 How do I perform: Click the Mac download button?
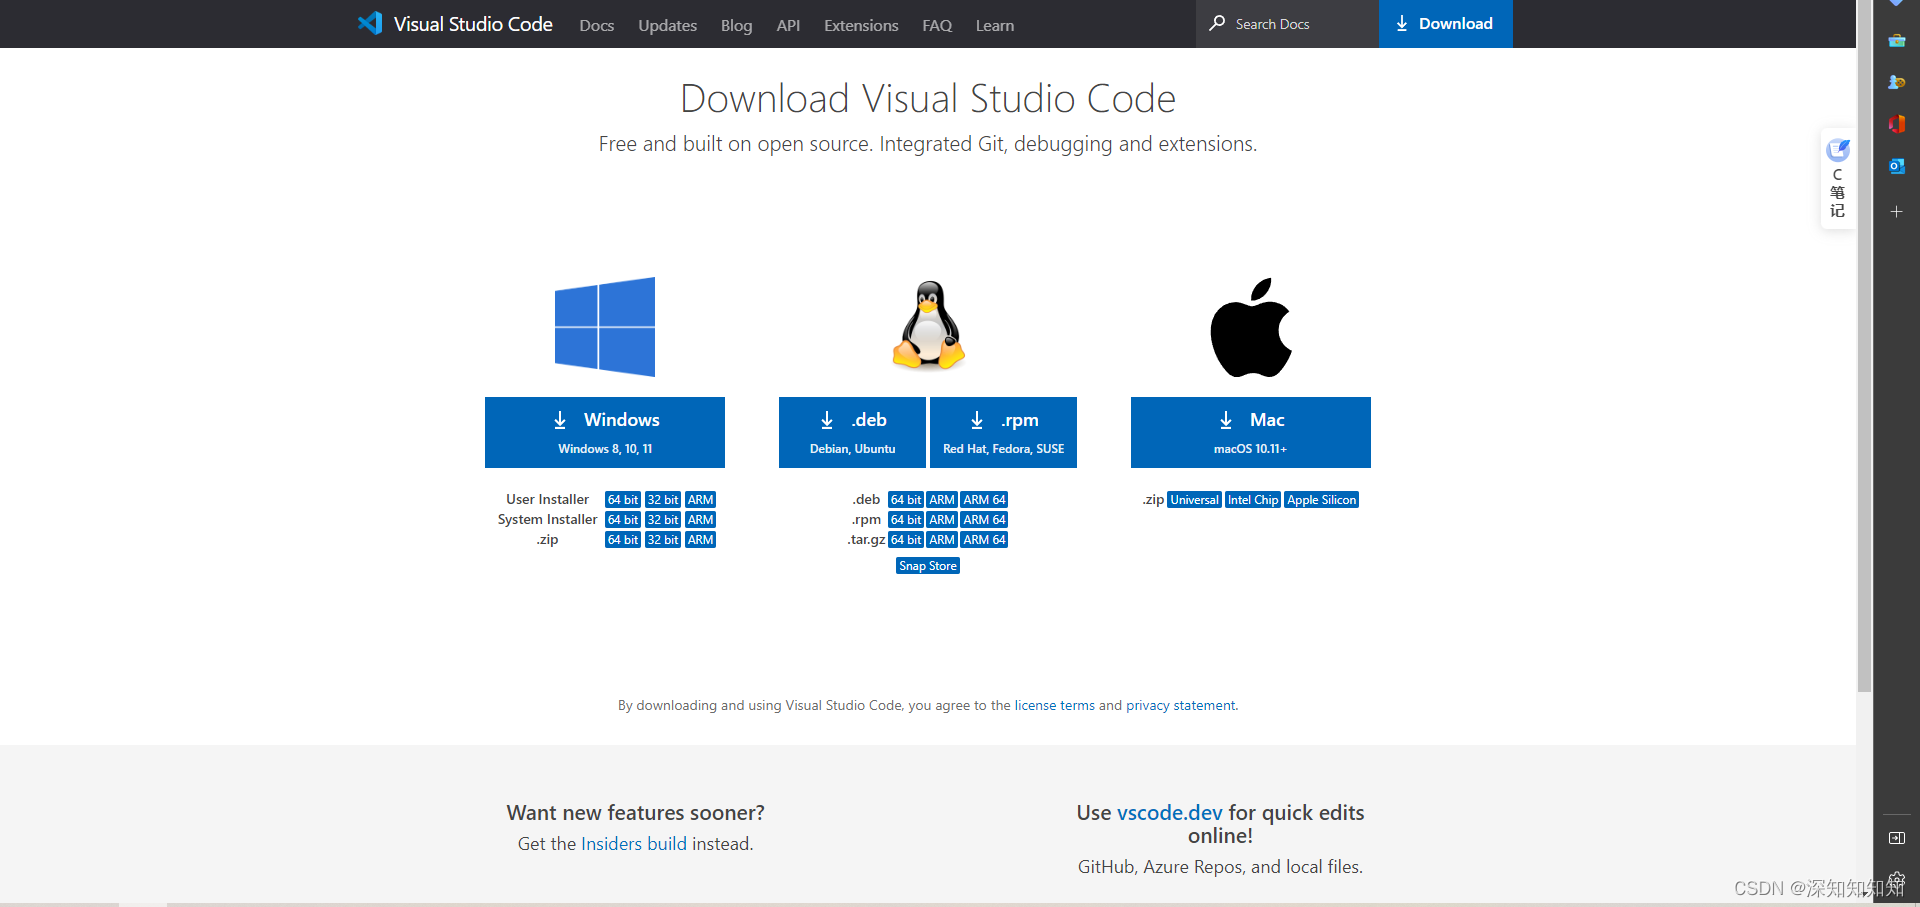click(1251, 432)
